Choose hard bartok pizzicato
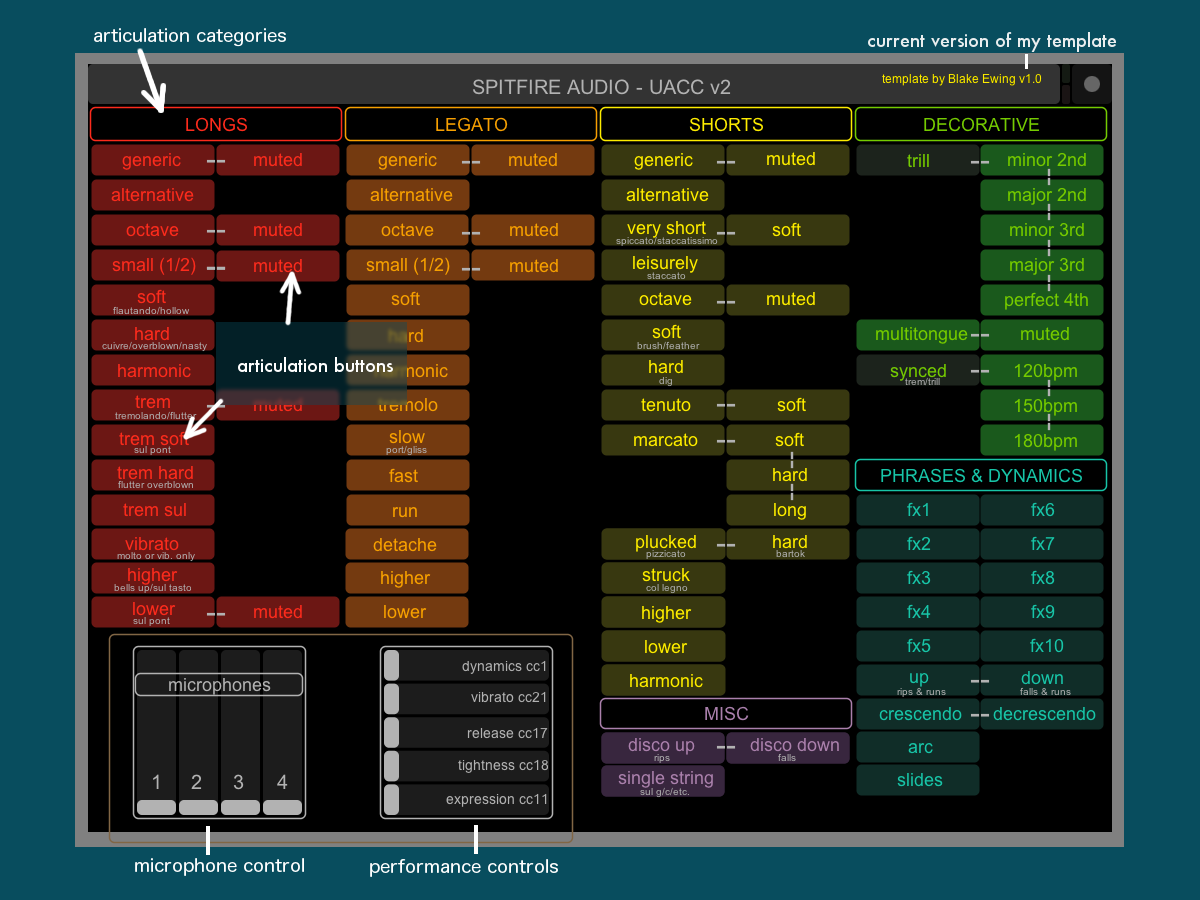The height and width of the screenshot is (900, 1200). [788, 545]
